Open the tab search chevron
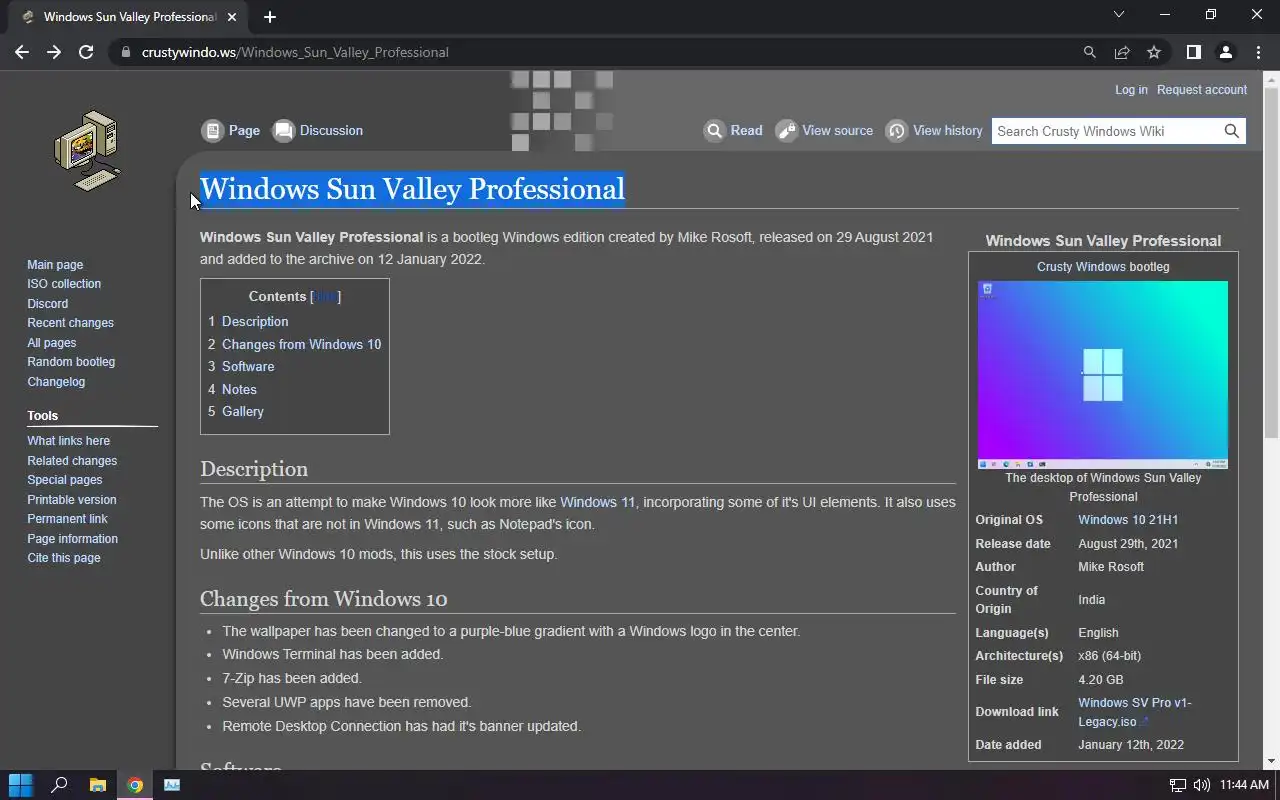 1119,14
